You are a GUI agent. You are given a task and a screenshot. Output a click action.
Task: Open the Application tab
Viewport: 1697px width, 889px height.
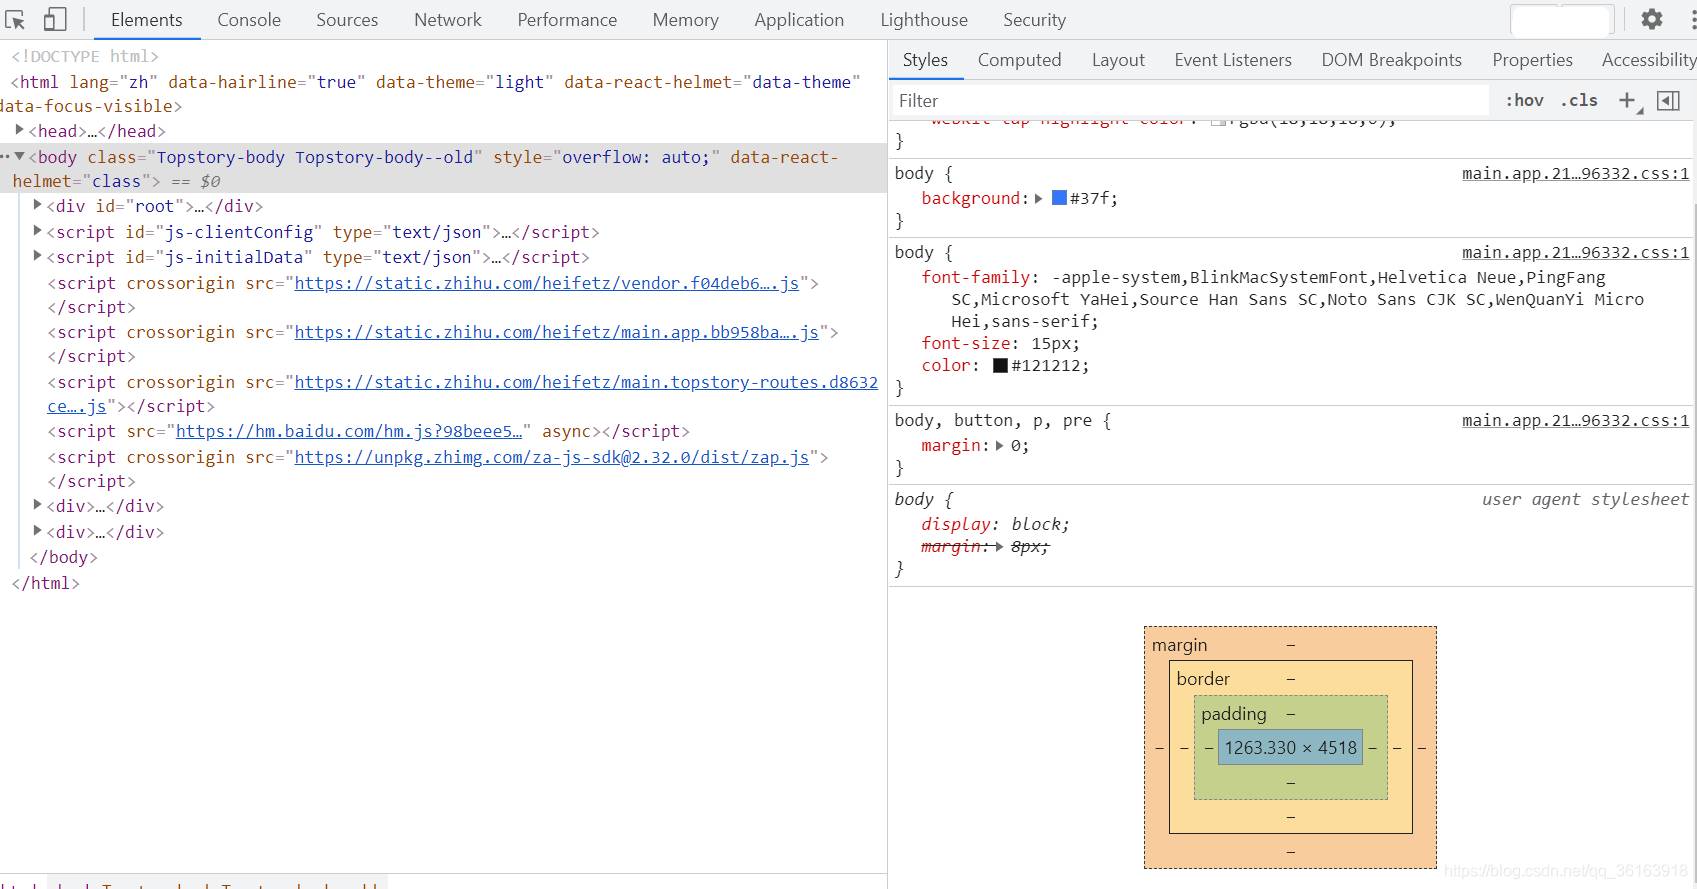pyautogui.click(x=799, y=20)
